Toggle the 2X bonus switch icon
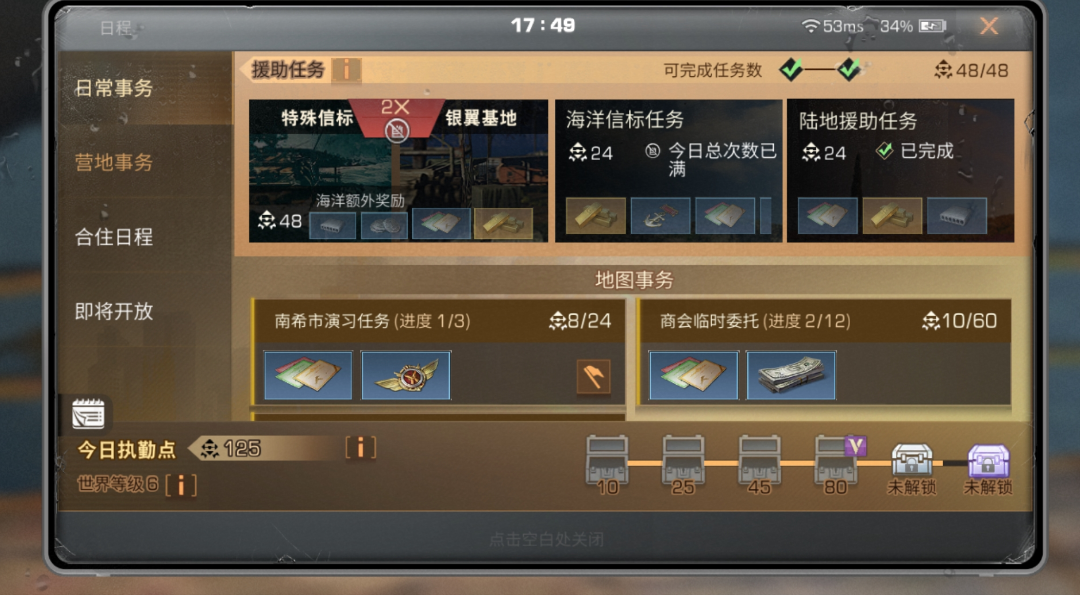Screen dimensions: 1080x606 coord(397,129)
